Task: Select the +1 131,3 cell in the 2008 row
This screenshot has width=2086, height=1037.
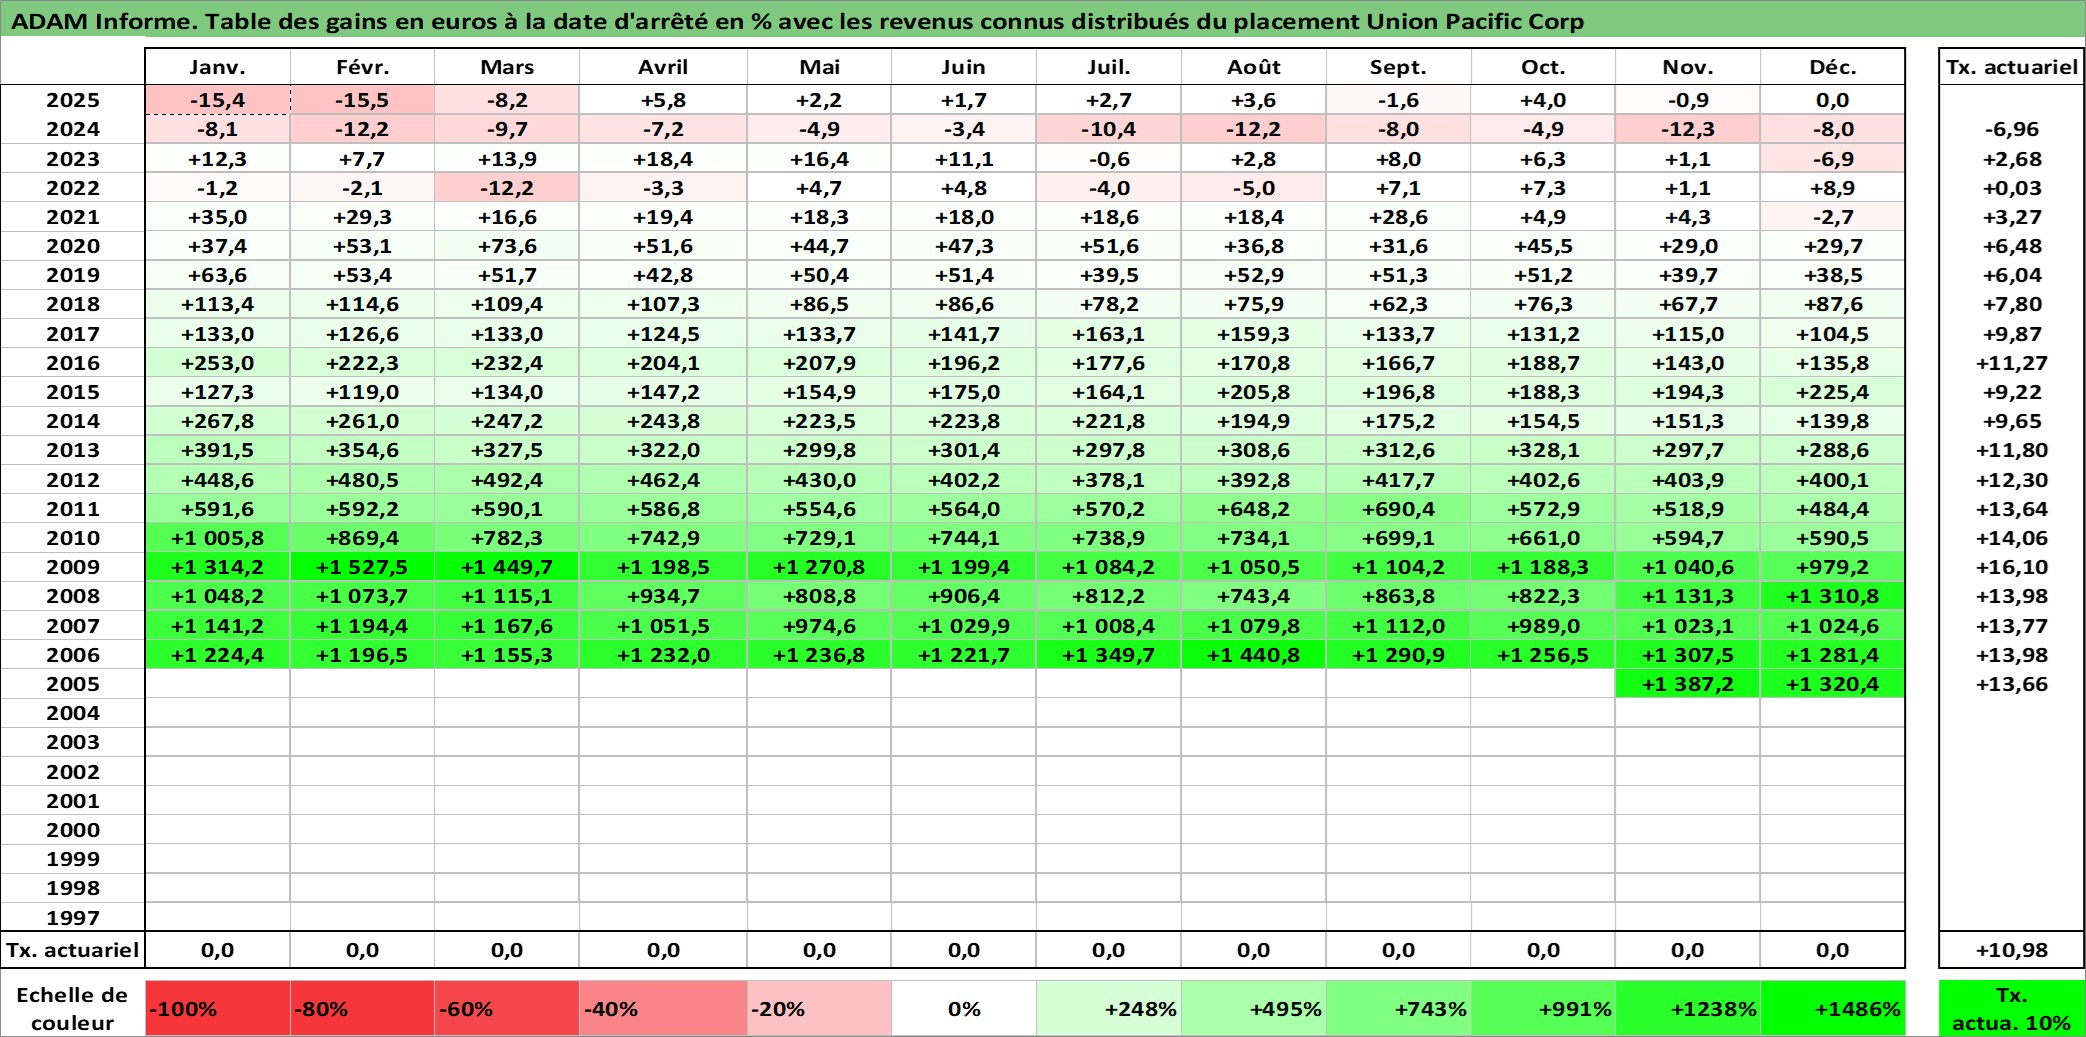Action: [1688, 596]
